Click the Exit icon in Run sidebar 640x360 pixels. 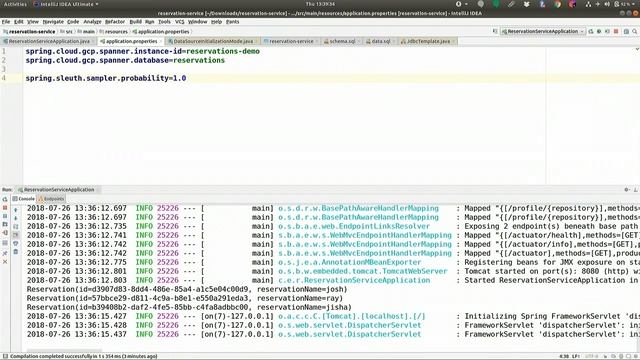coord(5,233)
